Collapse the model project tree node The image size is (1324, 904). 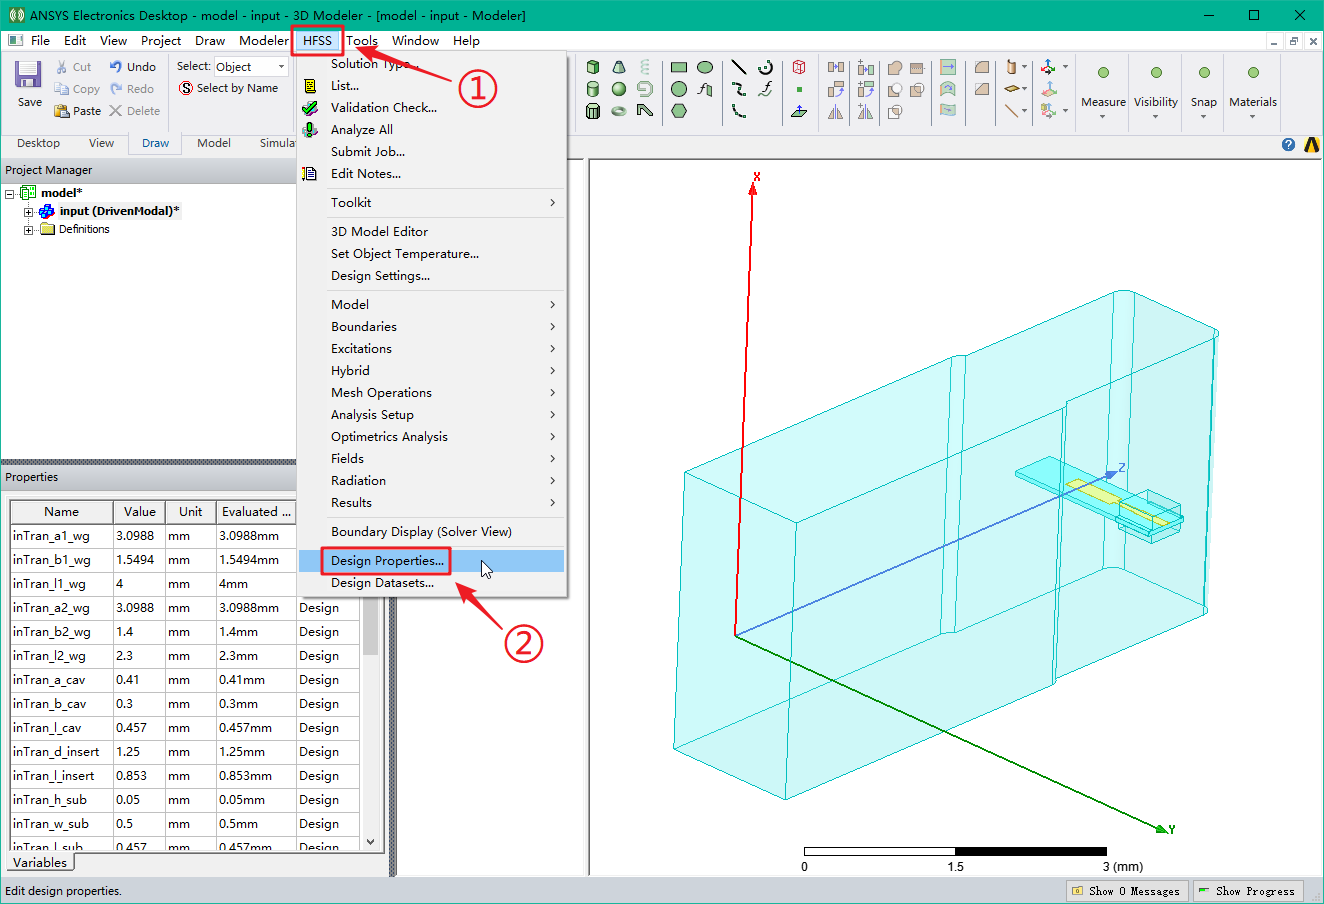tap(10, 193)
